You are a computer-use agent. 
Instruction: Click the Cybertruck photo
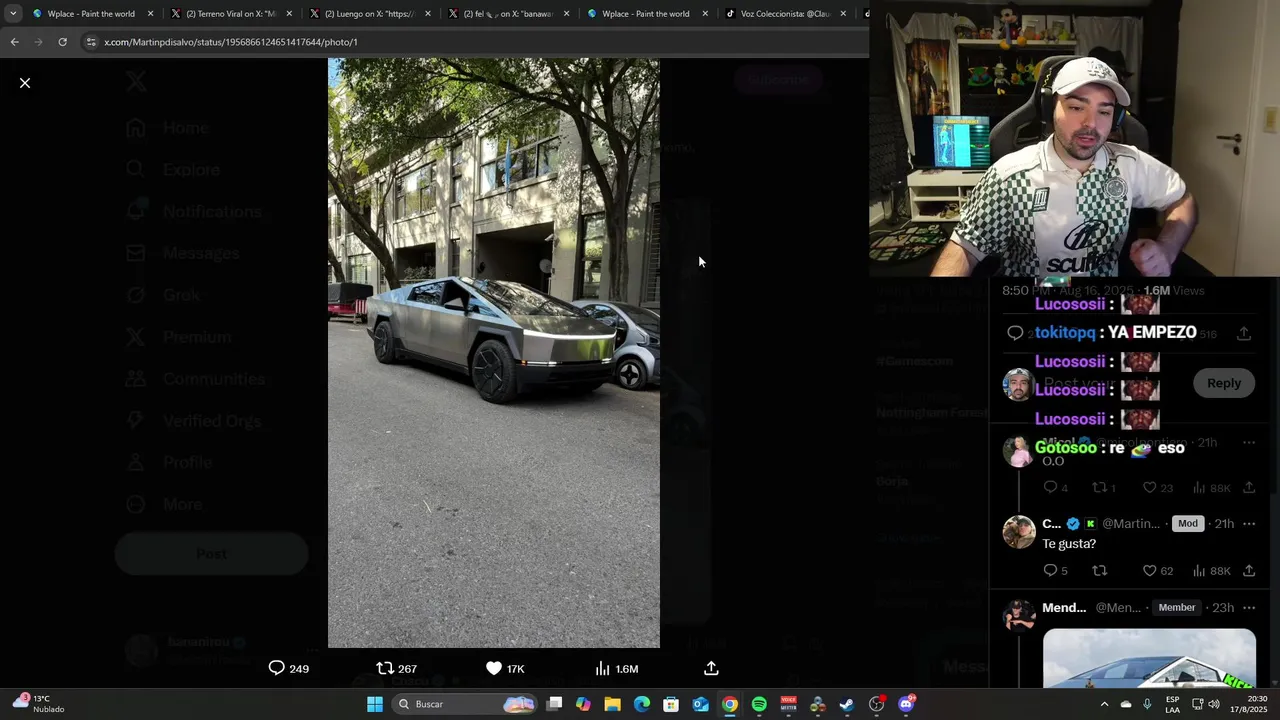click(x=494, y=353)
